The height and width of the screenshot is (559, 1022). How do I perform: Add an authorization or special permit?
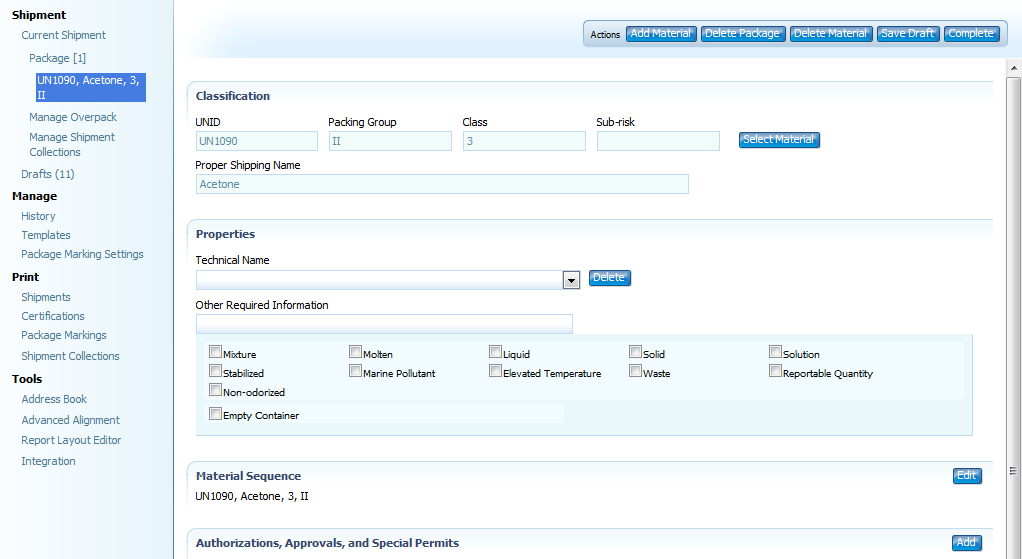click(x=966, y=543)
